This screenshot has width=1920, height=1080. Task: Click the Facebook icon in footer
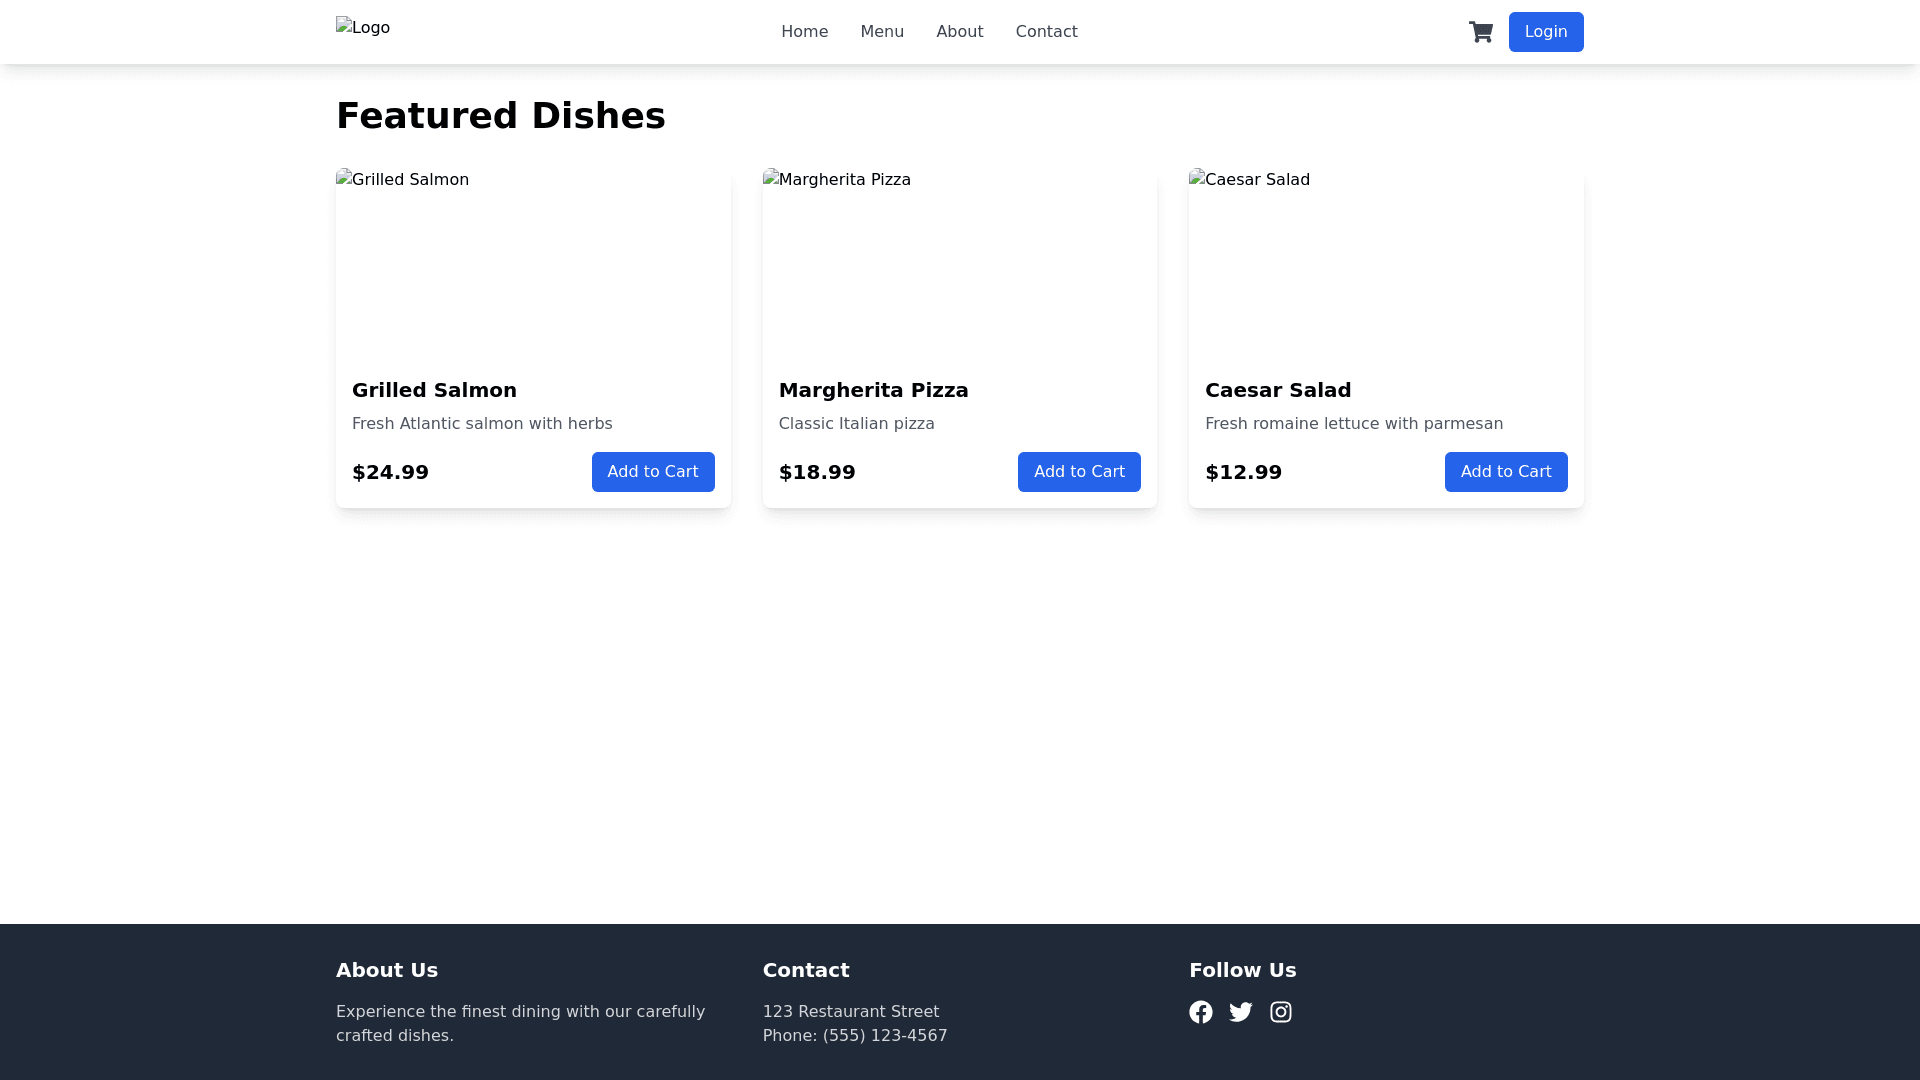1201,1011
